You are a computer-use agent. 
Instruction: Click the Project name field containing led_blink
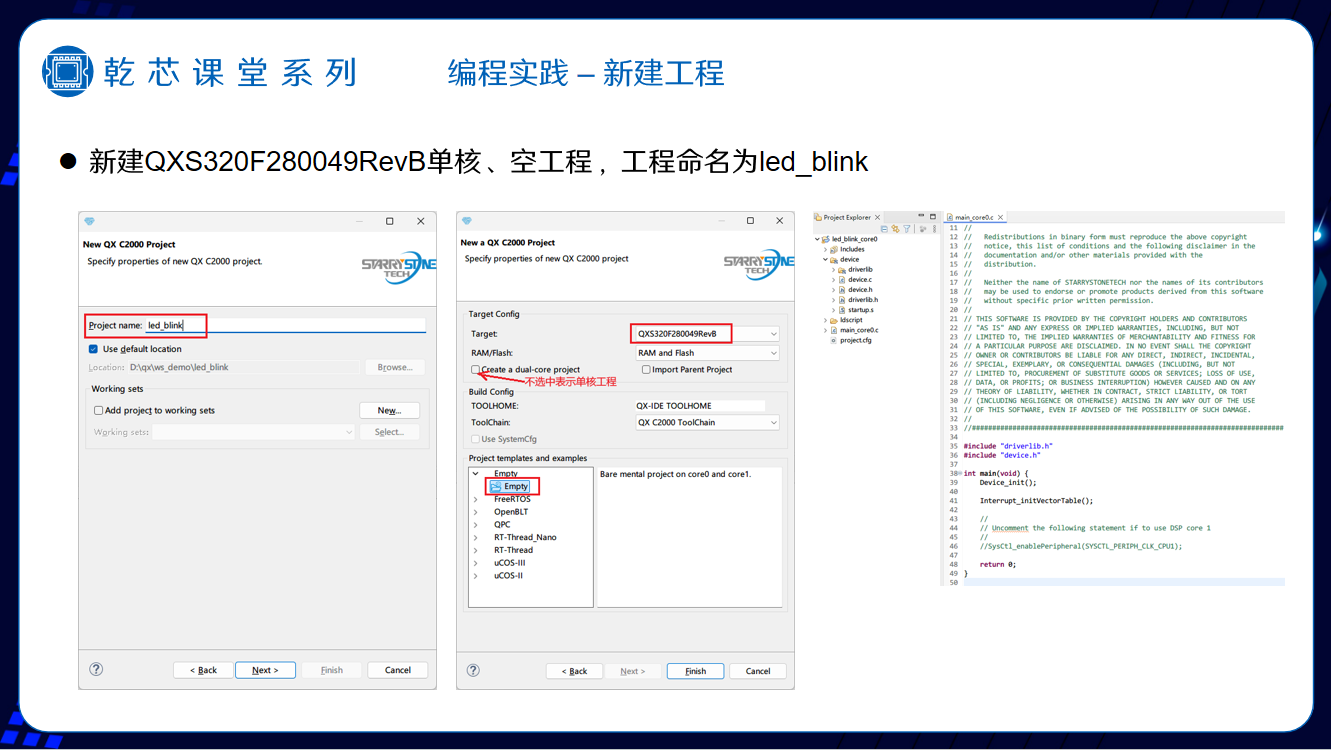tap(285, 325)
